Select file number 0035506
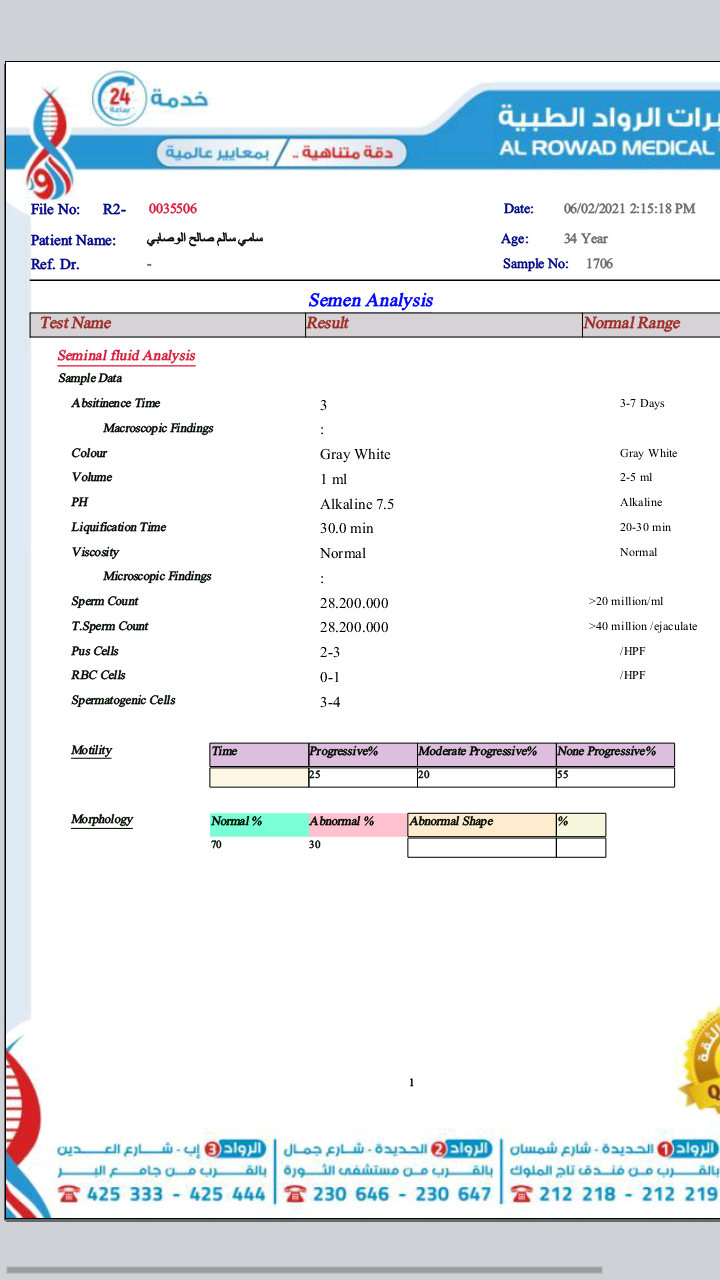The image size is (720, 1280). 173,209
